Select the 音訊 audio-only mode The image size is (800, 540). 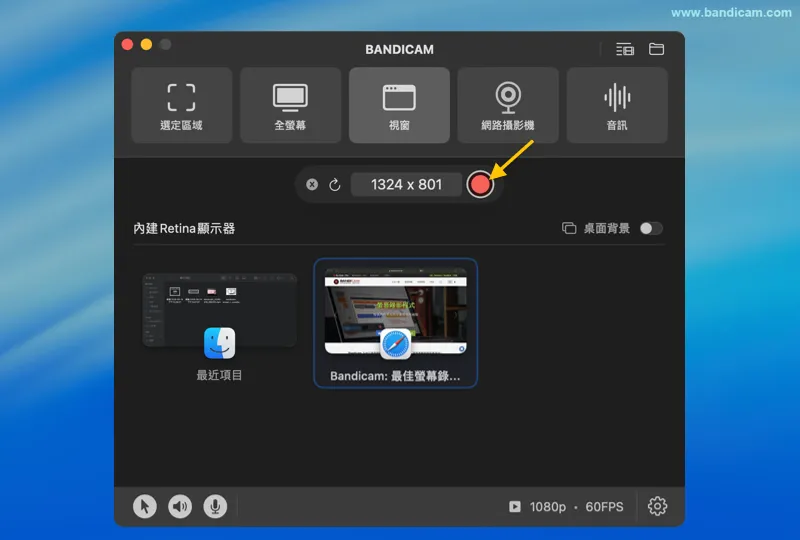pos(617,106)
